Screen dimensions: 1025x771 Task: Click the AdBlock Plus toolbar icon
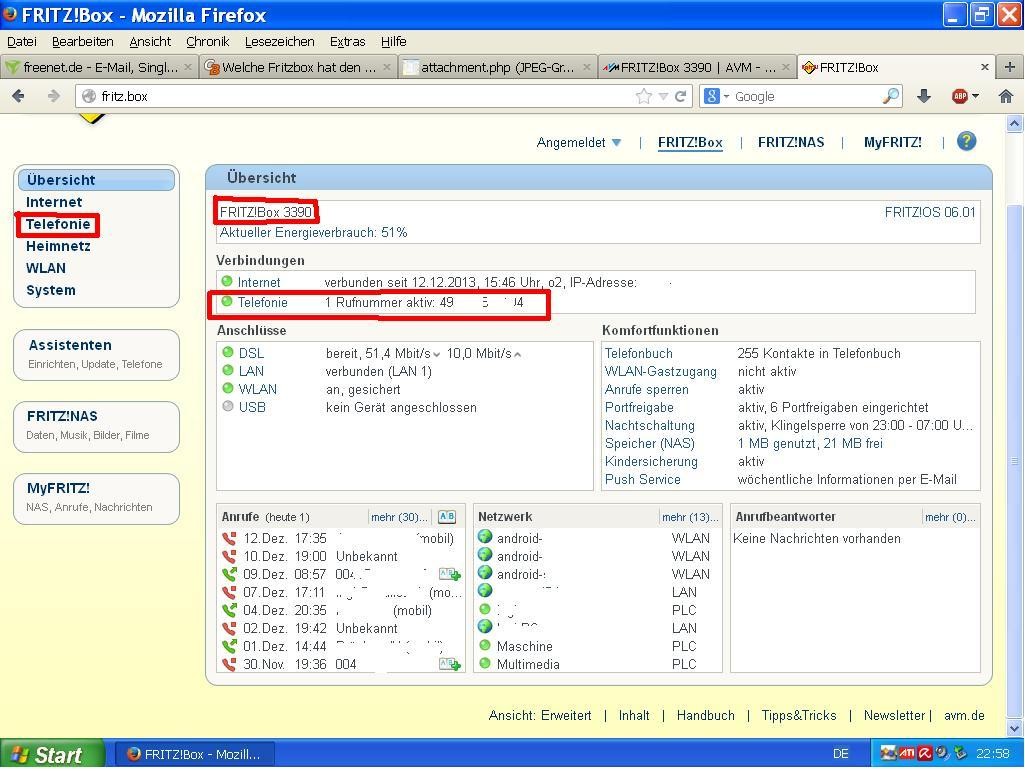[960, 96]
